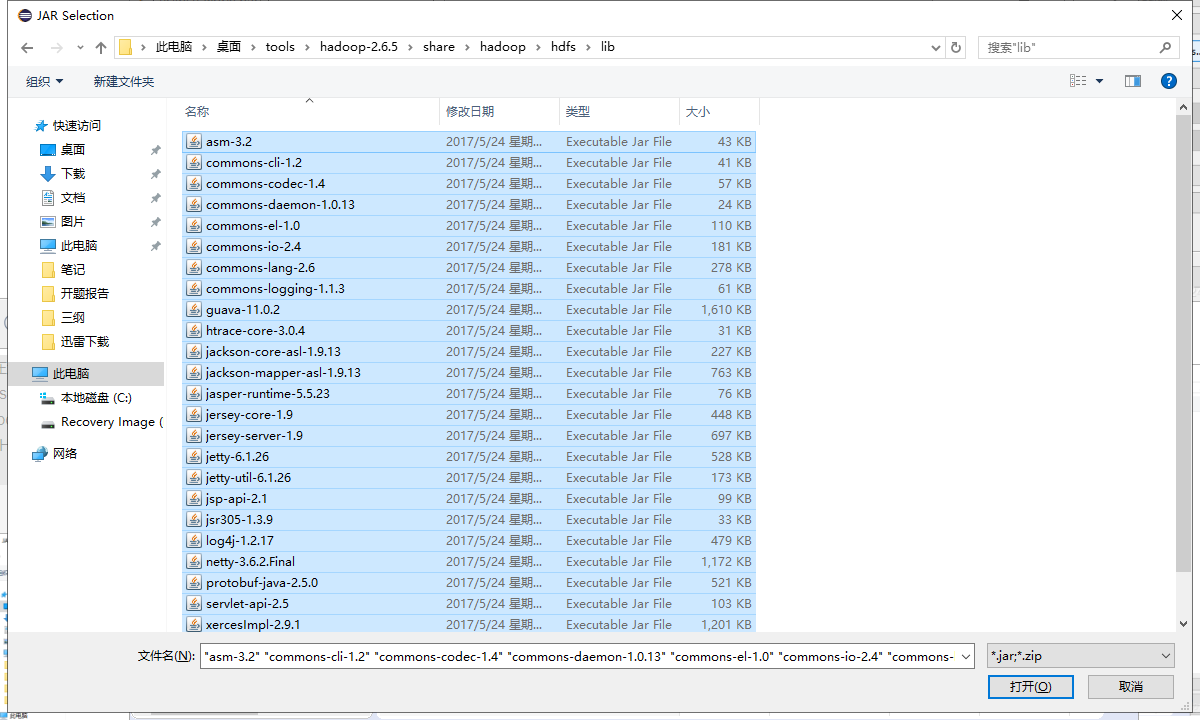Expand the 文件名 combo box arrow
This screenshot has height=720, width=1200.
pos(965,656)
